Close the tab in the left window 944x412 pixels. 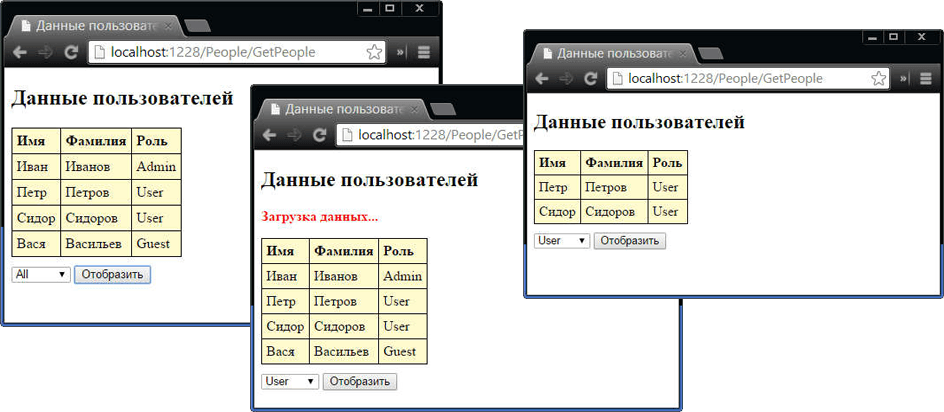coord(168,27)
